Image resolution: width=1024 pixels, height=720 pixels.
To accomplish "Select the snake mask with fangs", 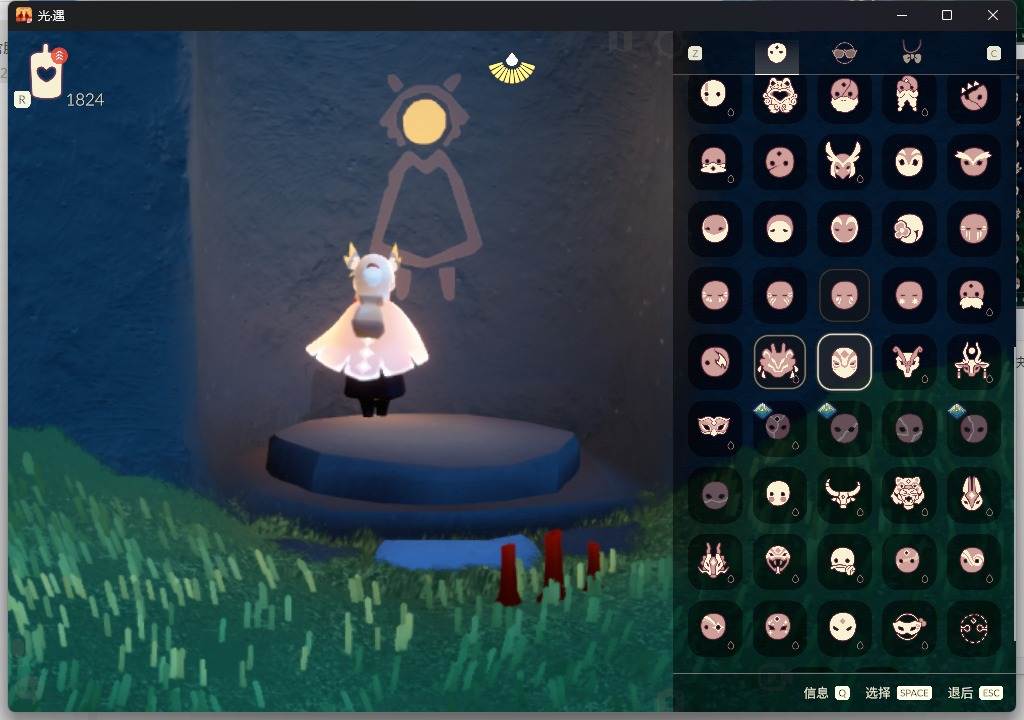I will (779, 560).
